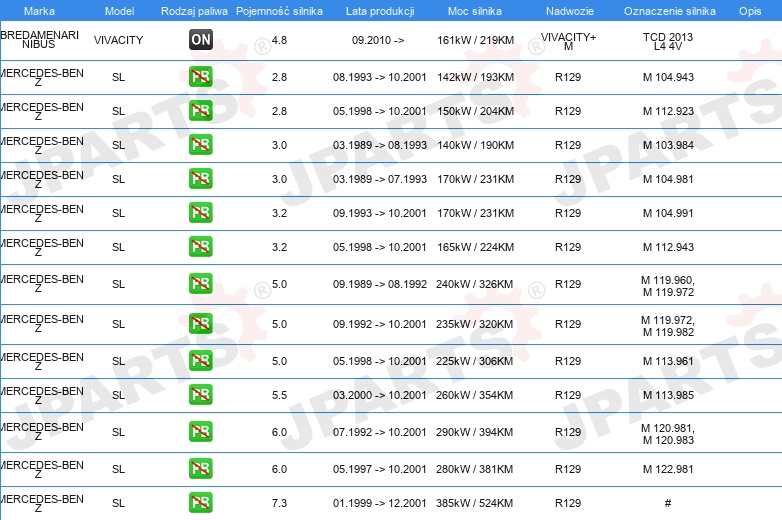782x520 pixels.
Task: Click production dates 09.1989 -> 08.1992
Action: [x=380, y=284]
